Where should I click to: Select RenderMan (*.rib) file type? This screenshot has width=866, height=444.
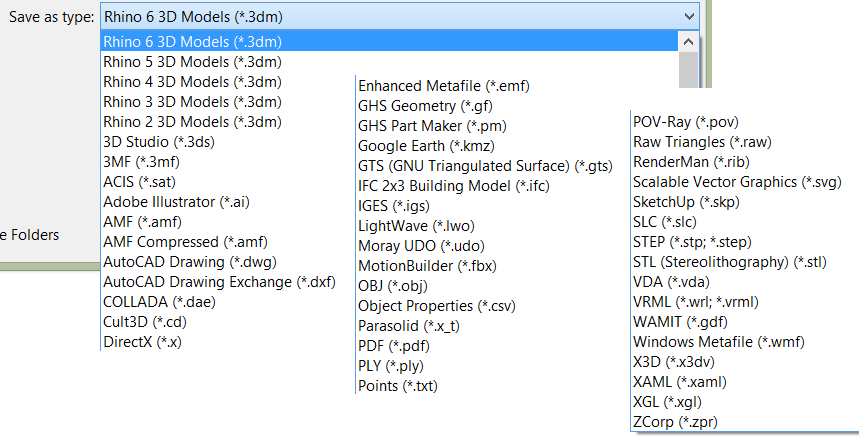click(x=691, y=162)
